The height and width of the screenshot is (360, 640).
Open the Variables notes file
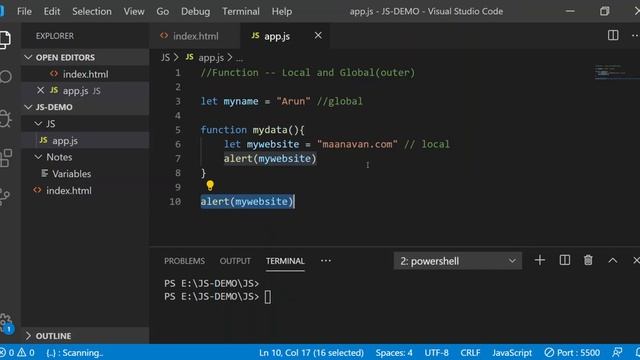85,173
